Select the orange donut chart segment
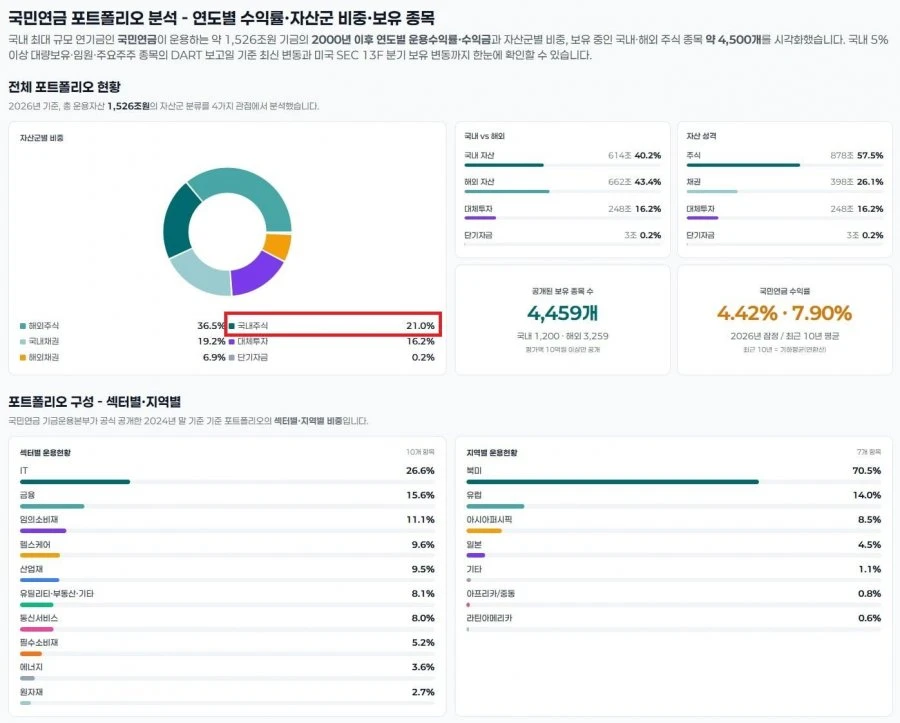The height and width of the screenshot is (723, 900). [278, 246]
